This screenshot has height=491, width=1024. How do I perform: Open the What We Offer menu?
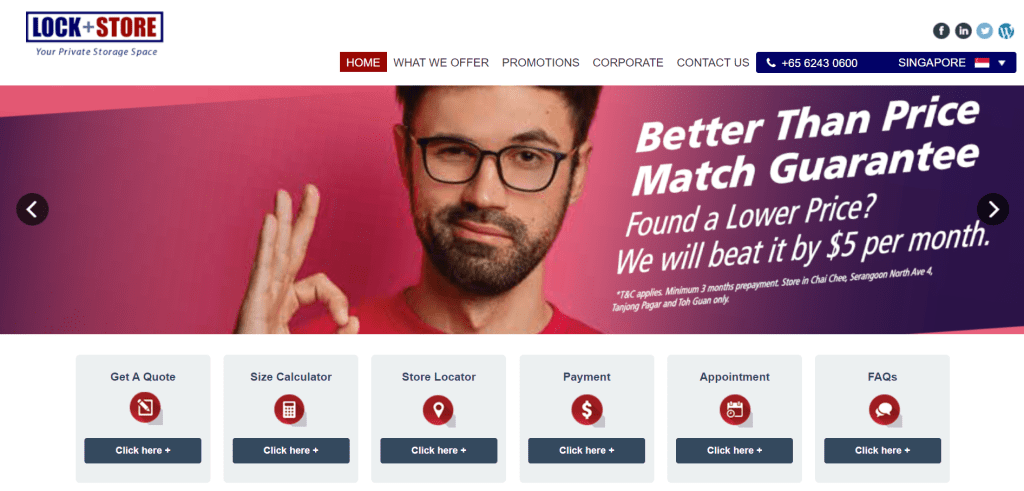[x=441, y=63]
